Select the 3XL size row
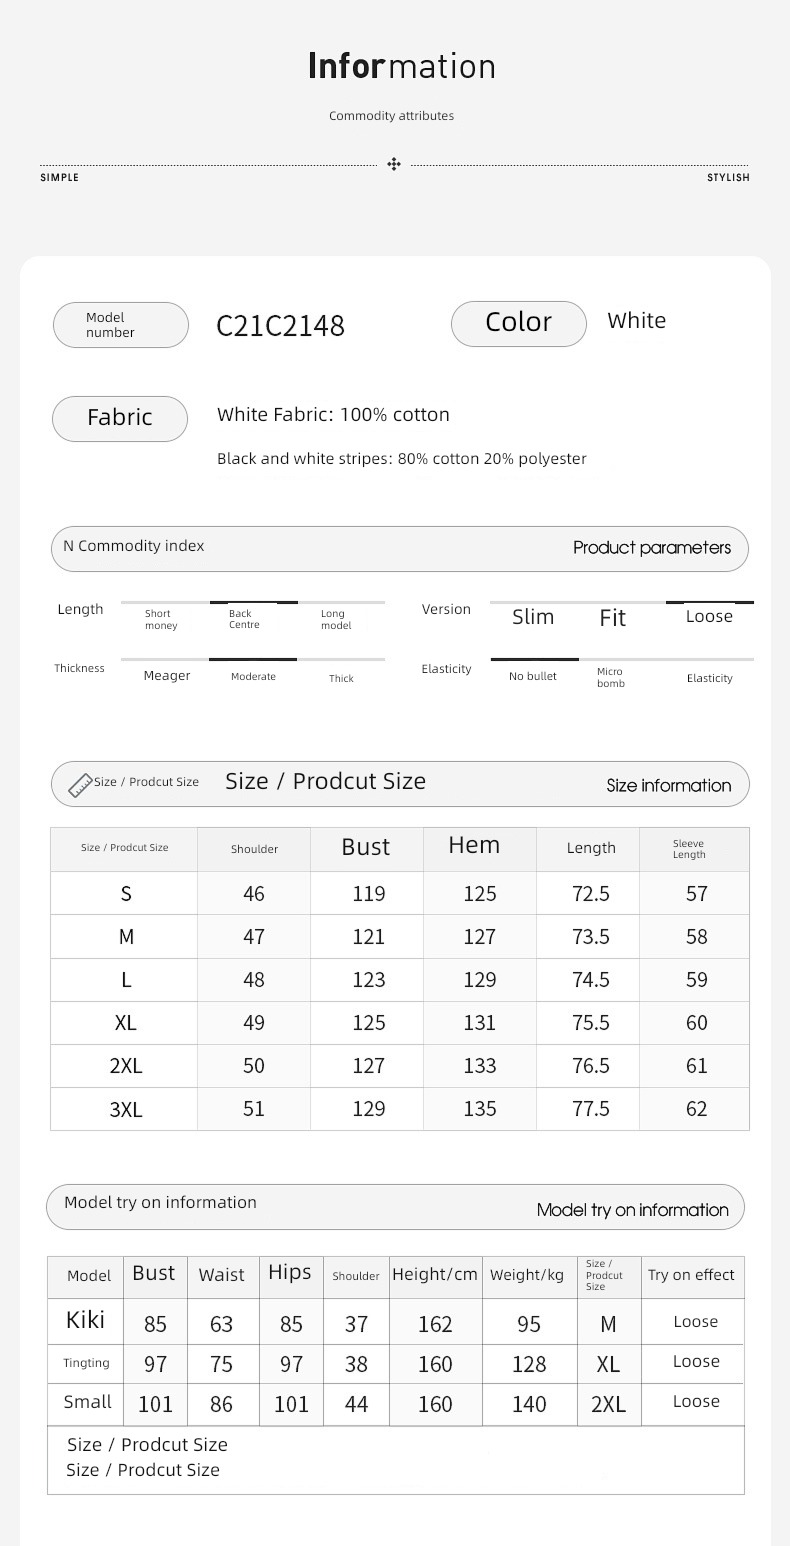The height and width of the screenshot is (1546, 790). point(400,1109)
